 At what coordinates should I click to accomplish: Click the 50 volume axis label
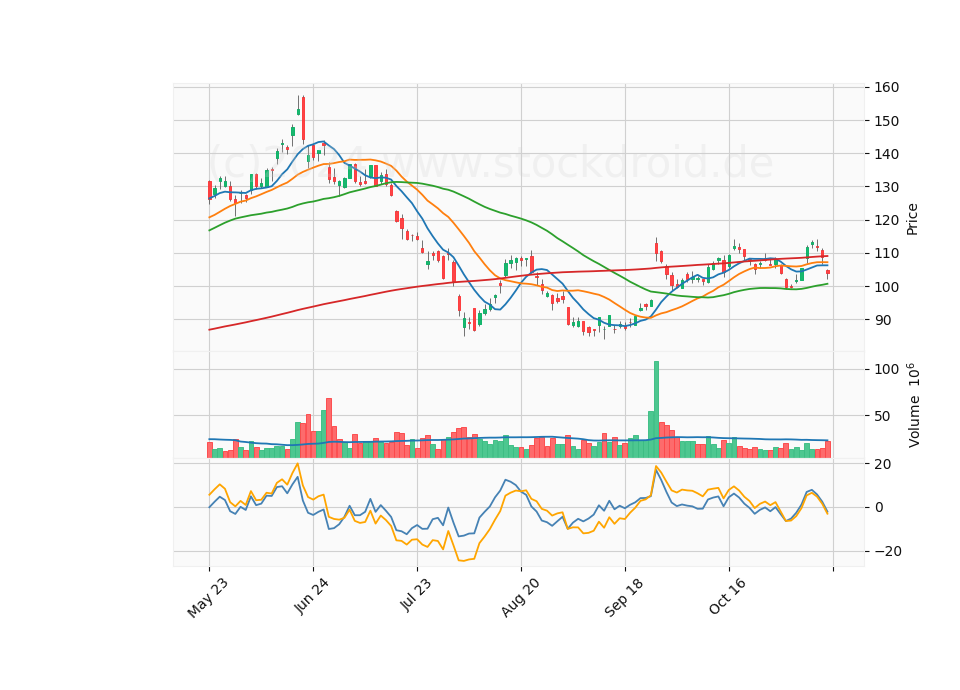click(x=882, y=416)
